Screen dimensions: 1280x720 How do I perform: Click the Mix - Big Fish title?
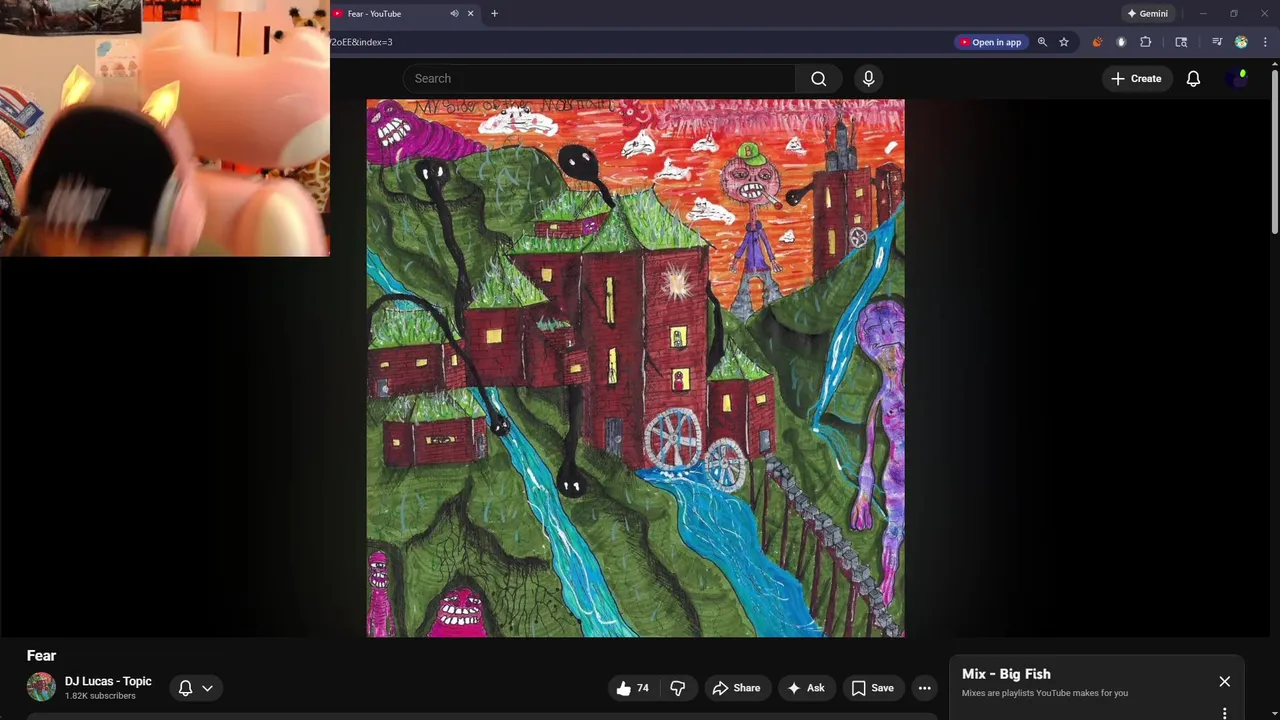point(1006,674)
